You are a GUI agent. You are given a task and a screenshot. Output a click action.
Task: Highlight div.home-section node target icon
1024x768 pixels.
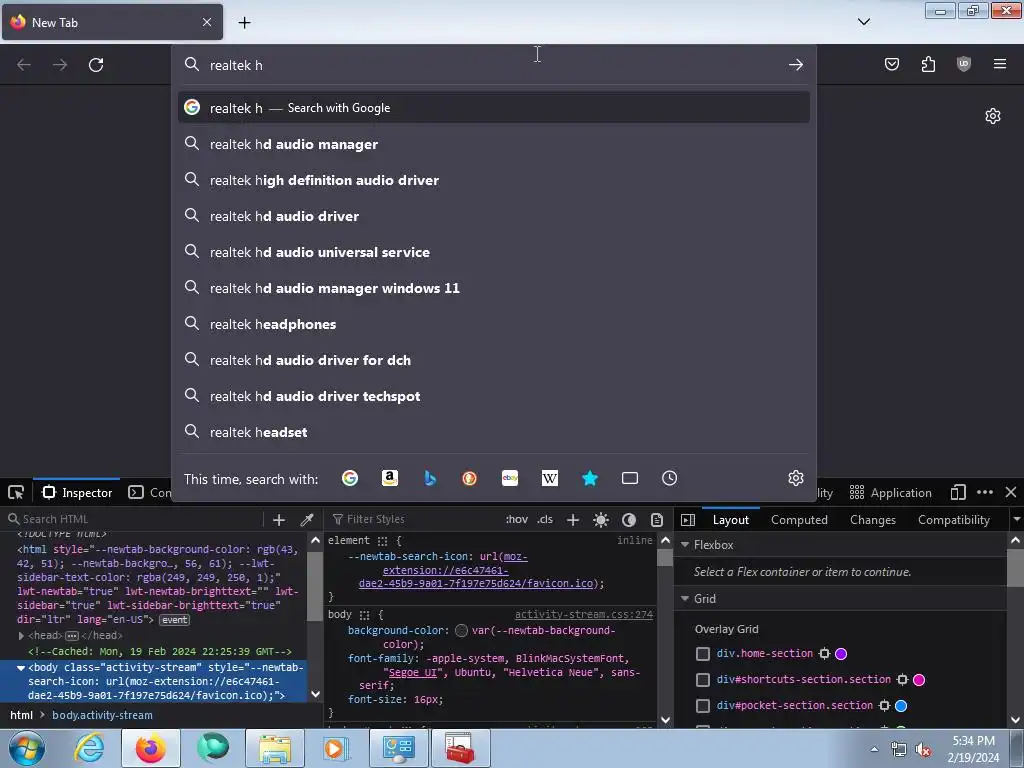[824, 654]
